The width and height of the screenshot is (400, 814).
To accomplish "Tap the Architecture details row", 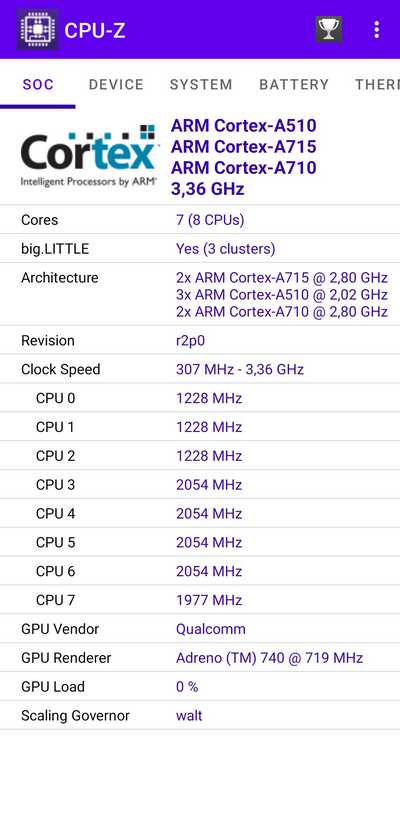I will (200, 294).
